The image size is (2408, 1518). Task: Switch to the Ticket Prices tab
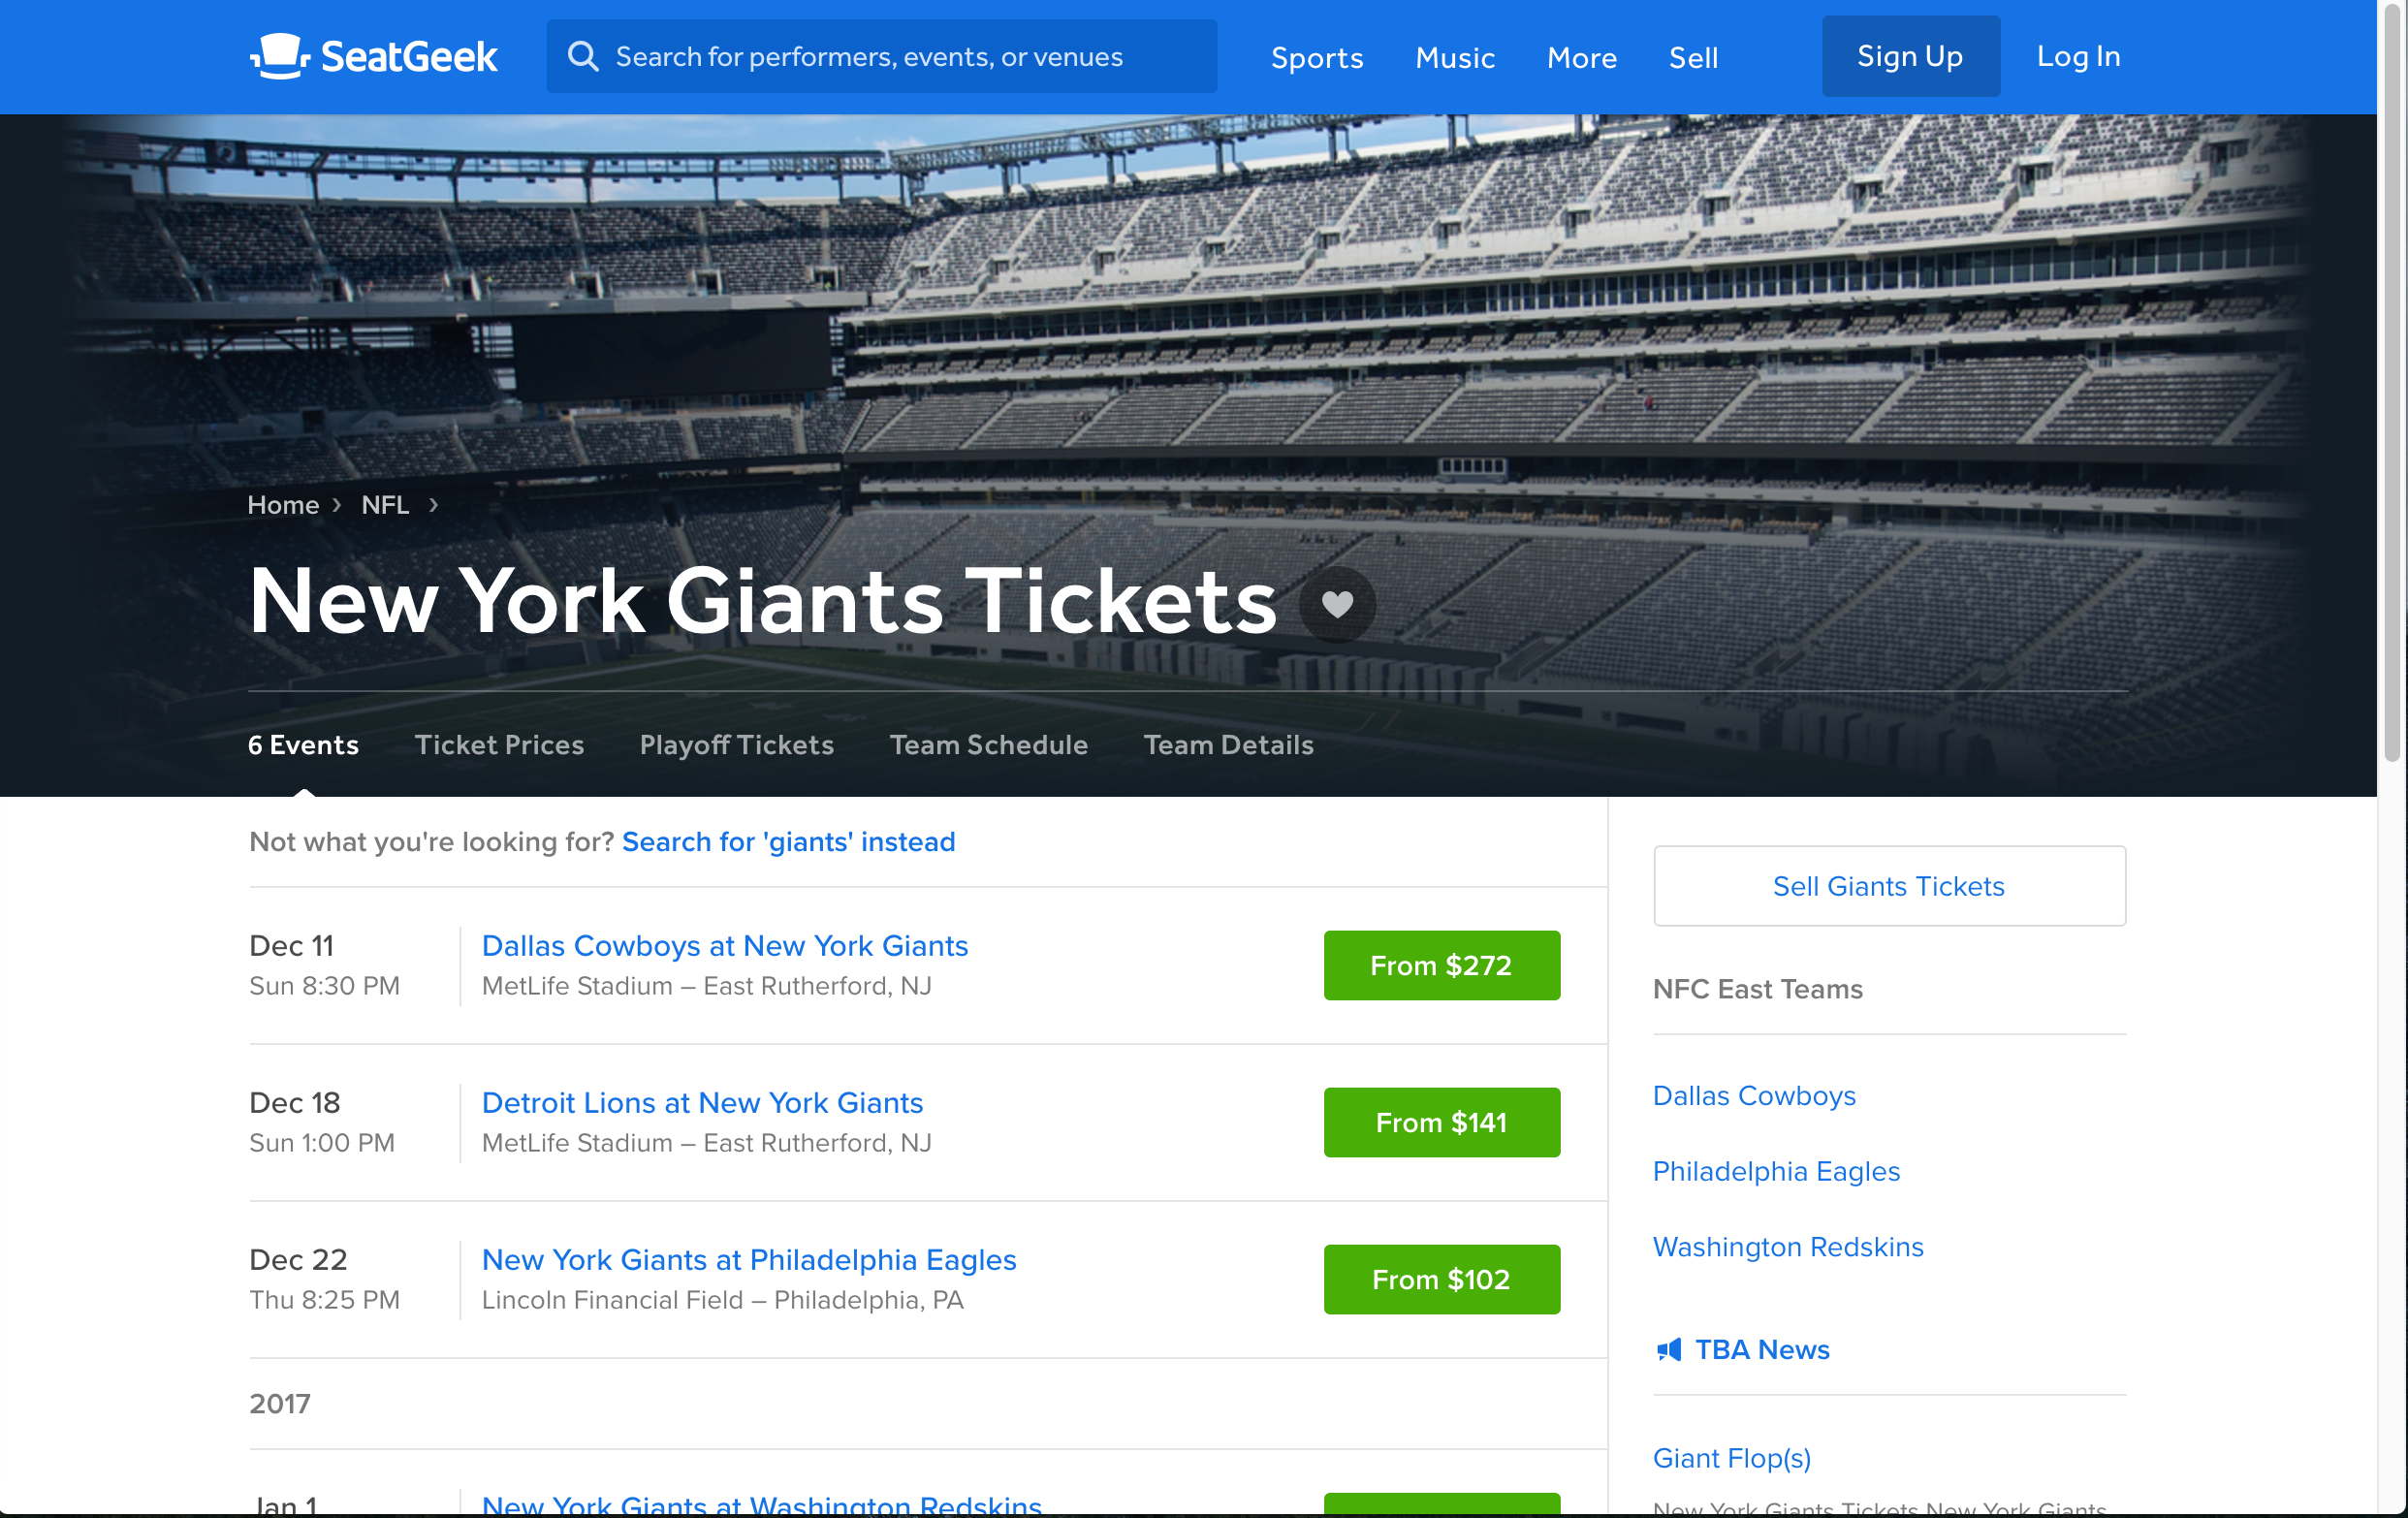point(499,745)
